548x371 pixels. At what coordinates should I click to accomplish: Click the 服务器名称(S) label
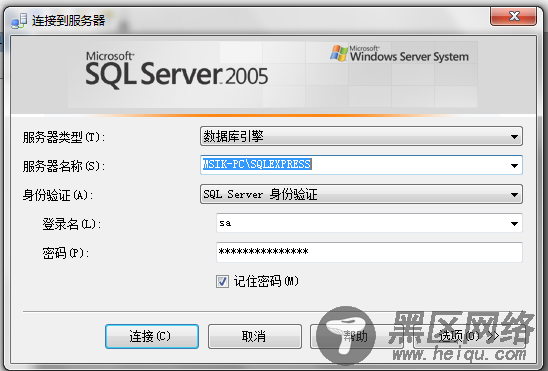64,166
